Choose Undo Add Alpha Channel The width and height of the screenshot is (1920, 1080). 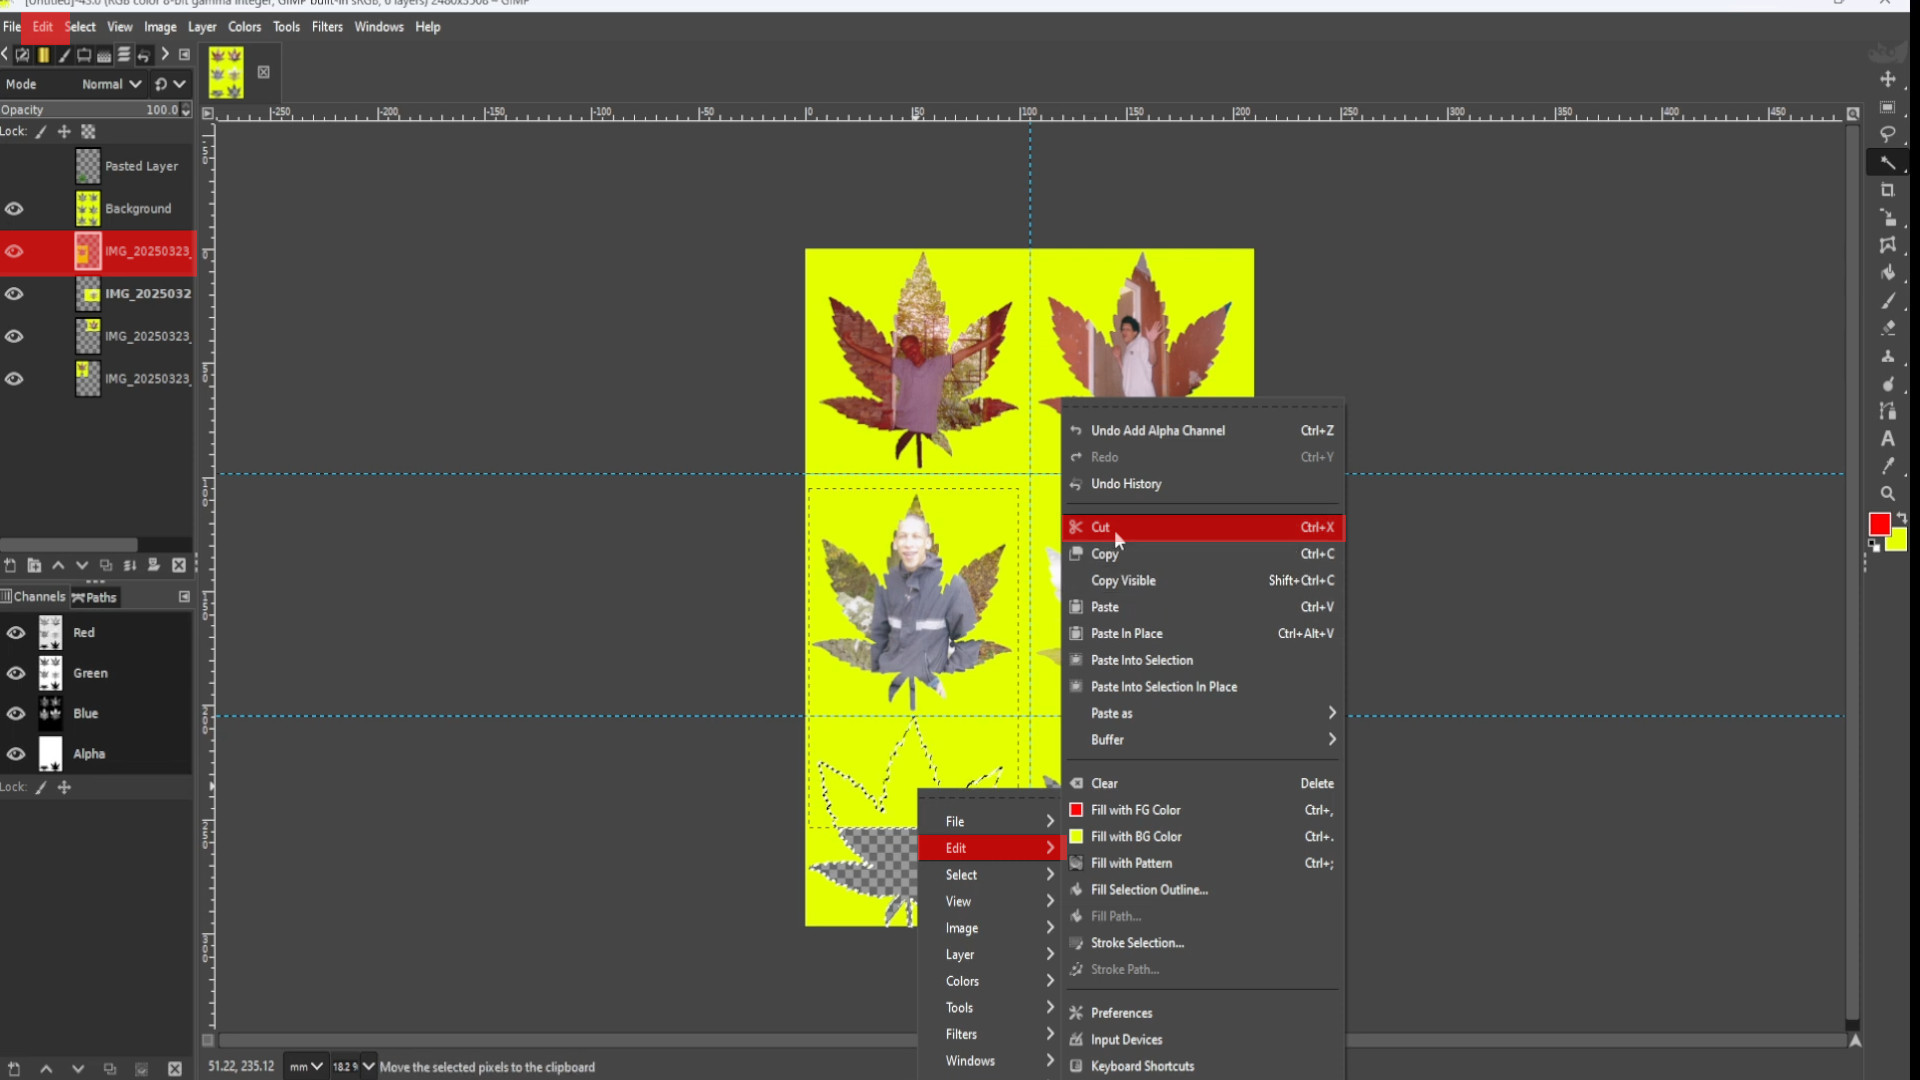pyautogui.click(x=1203, y=430)
